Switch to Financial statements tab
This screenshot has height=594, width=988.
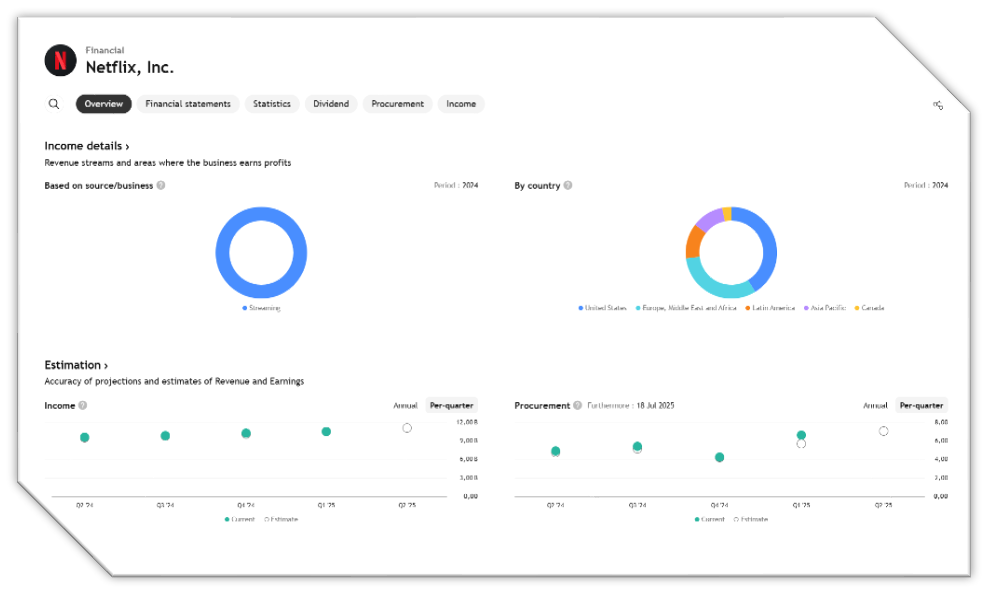tap(188, 104)
